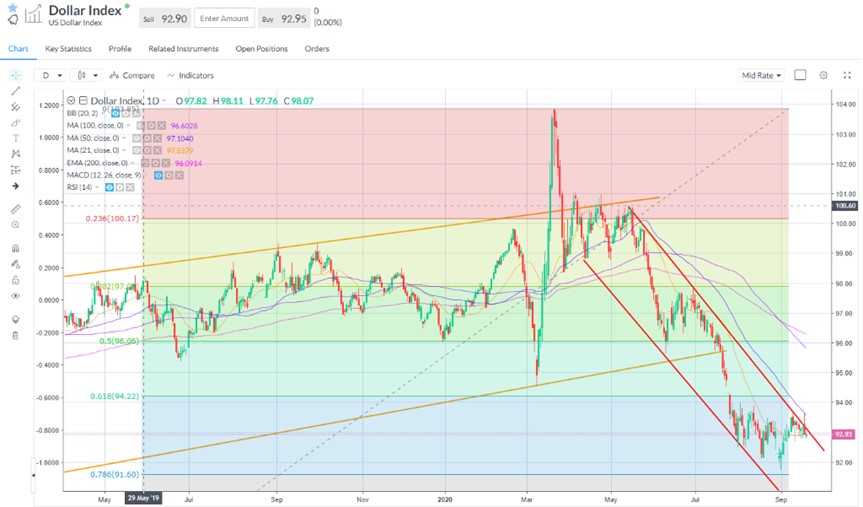This screenshot has width=863, height=507.
Task: Open the Mid Rate dropdown
Action: (761, 75)
